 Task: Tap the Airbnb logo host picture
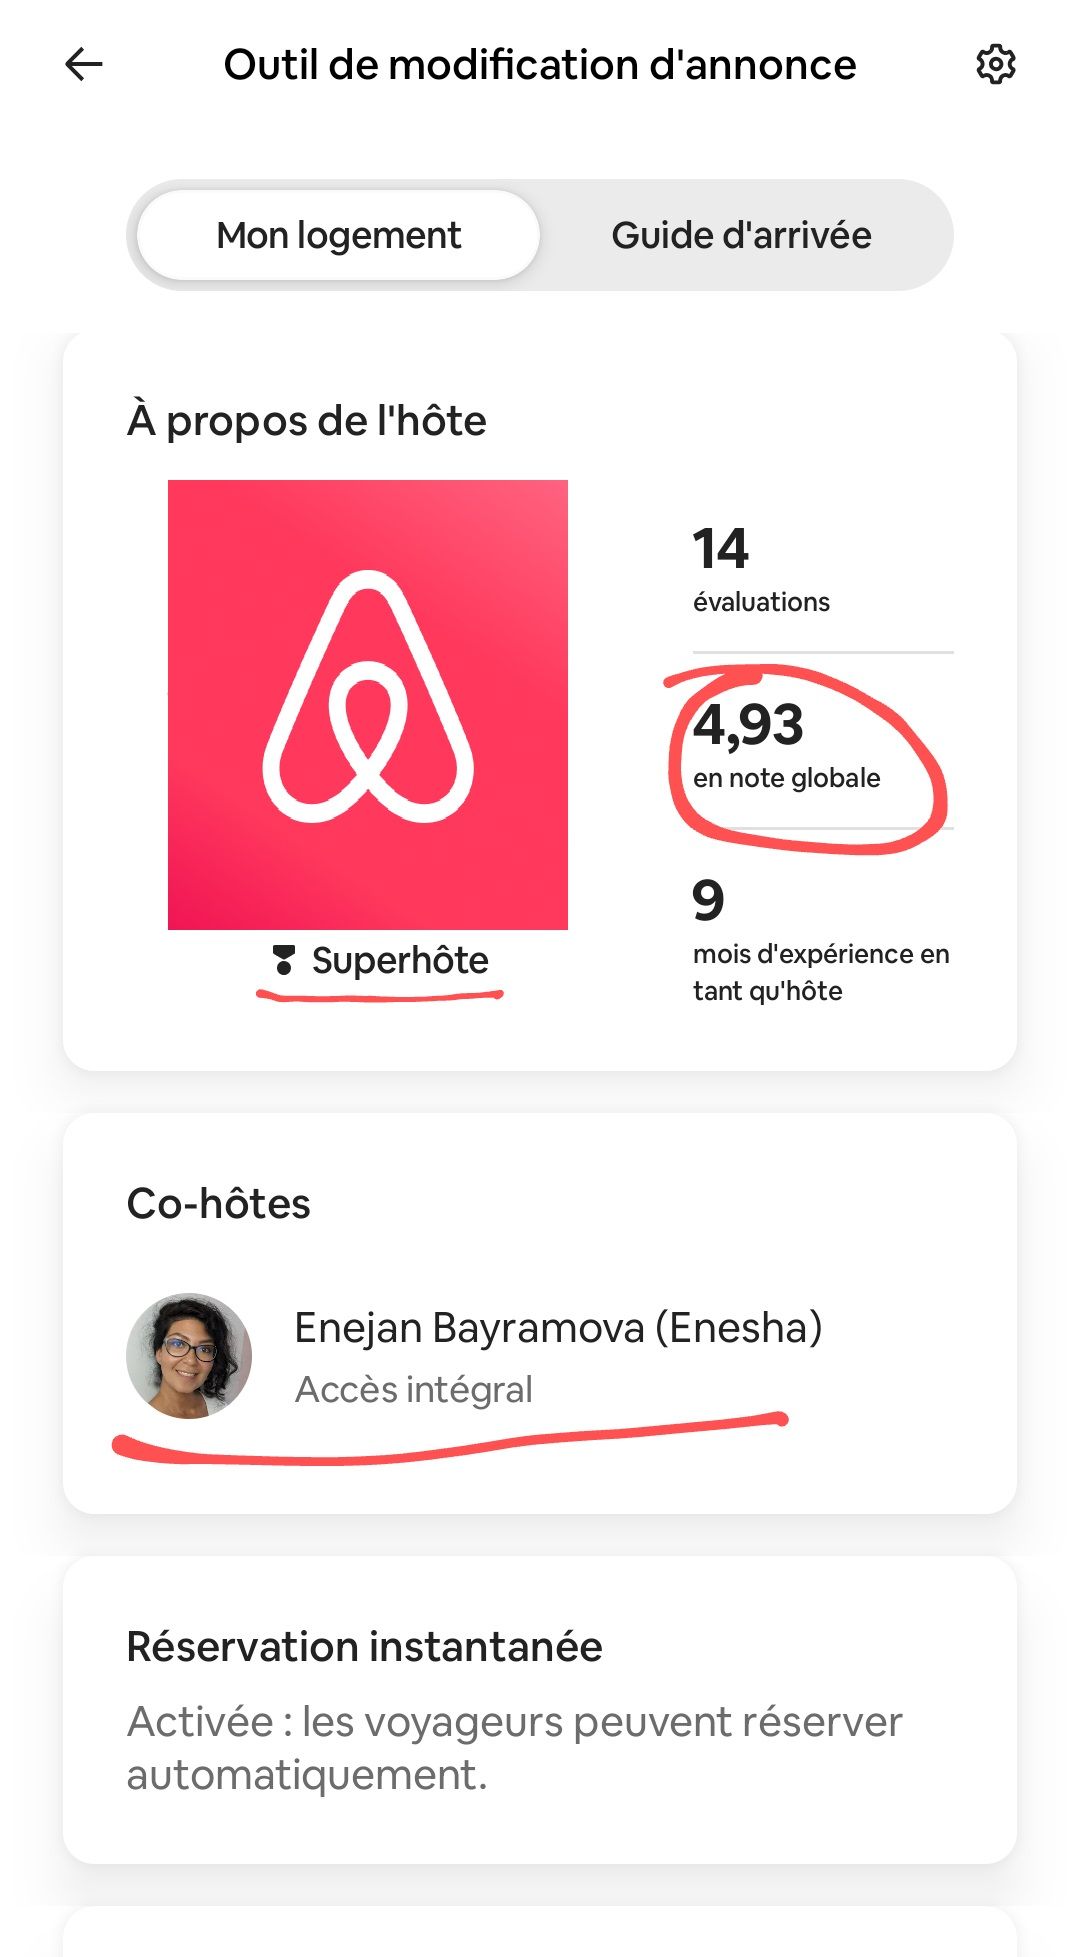[368, 704]
